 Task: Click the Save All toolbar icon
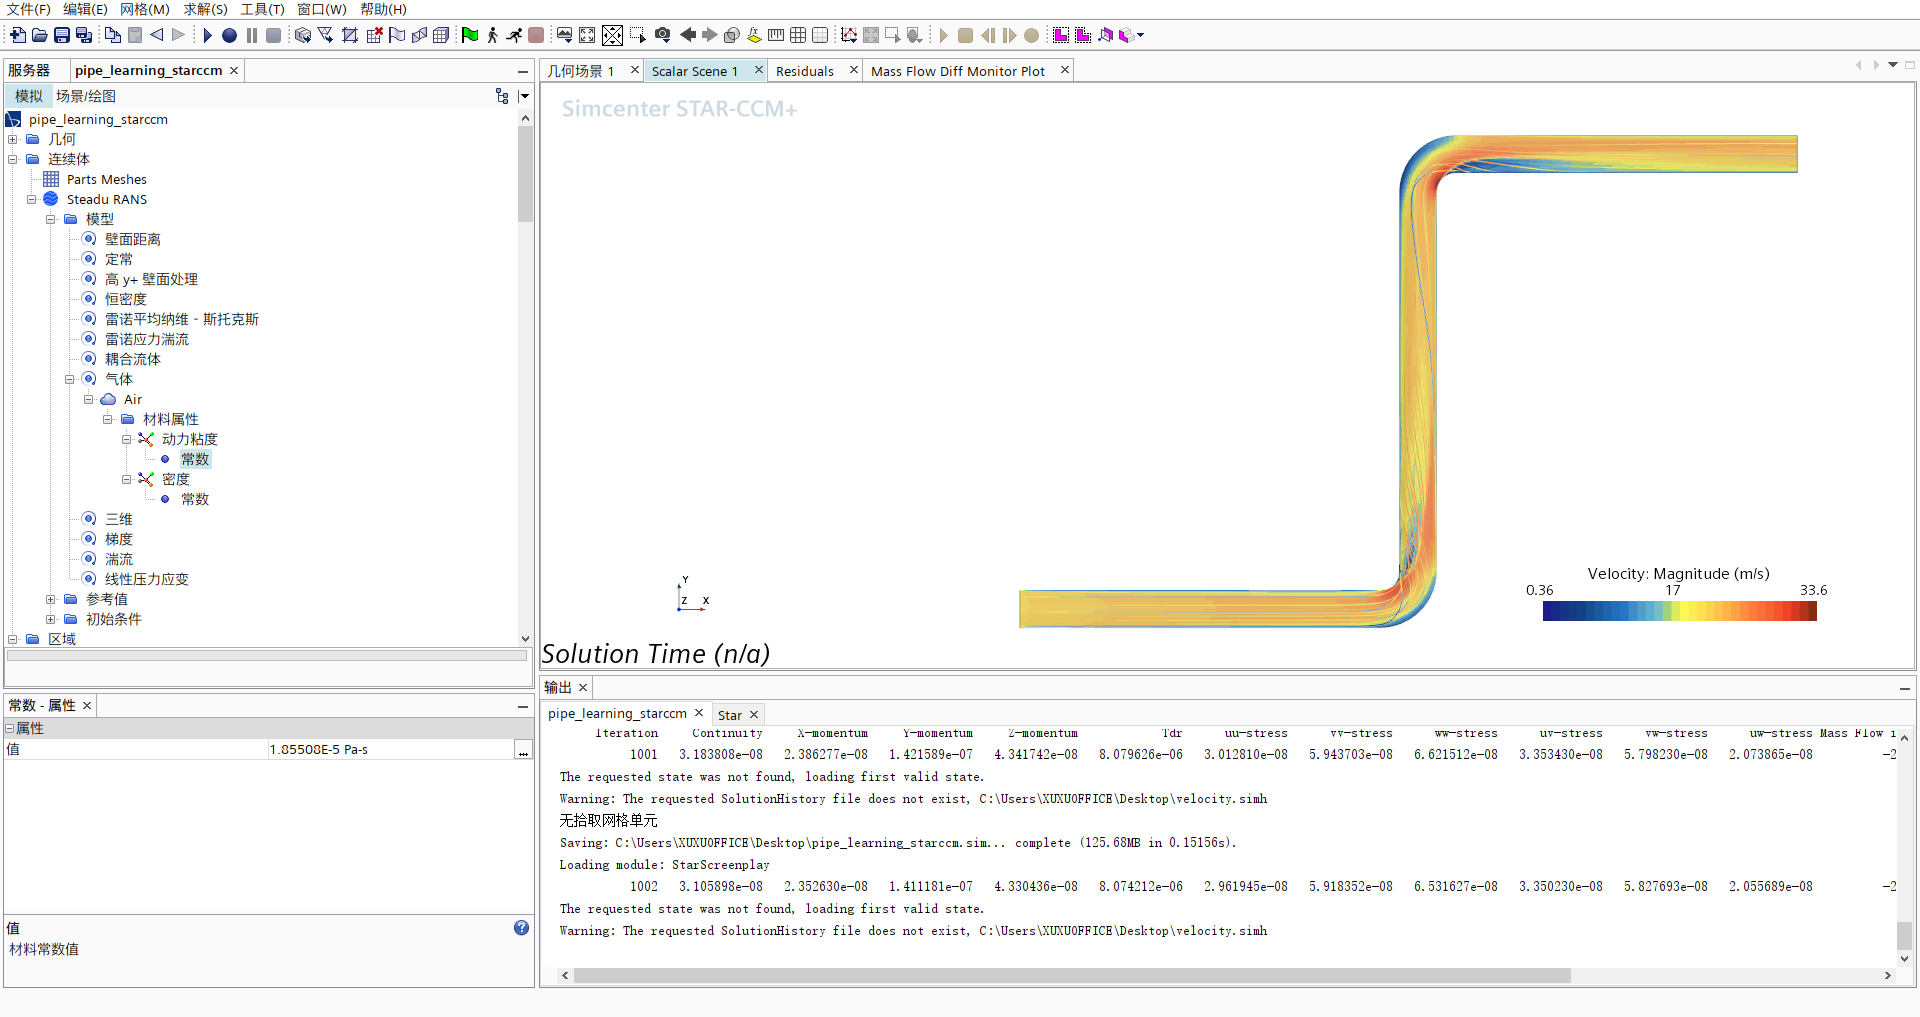pos(84,35)
